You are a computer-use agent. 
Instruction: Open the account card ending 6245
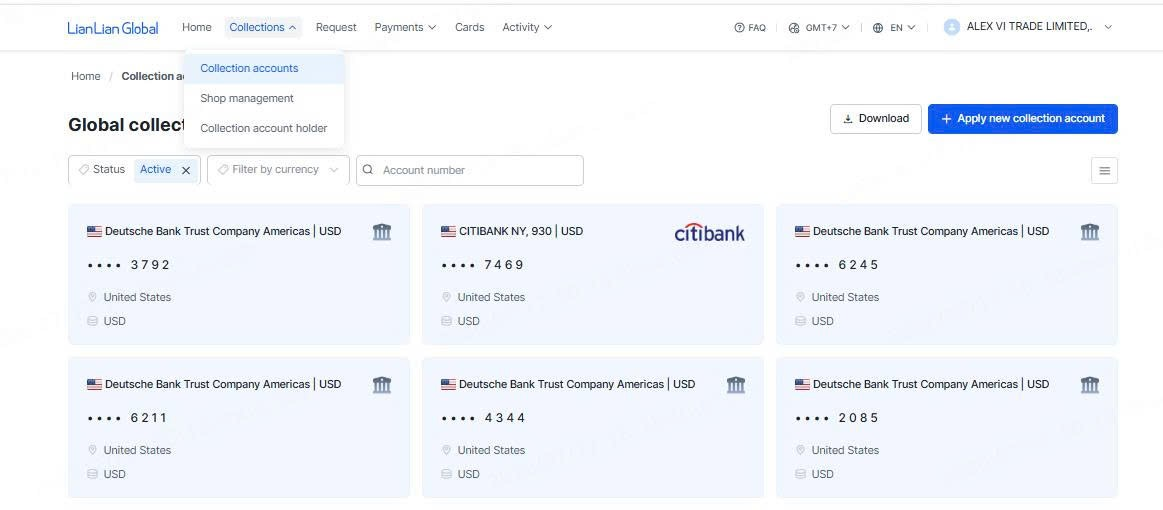[946, 274]
